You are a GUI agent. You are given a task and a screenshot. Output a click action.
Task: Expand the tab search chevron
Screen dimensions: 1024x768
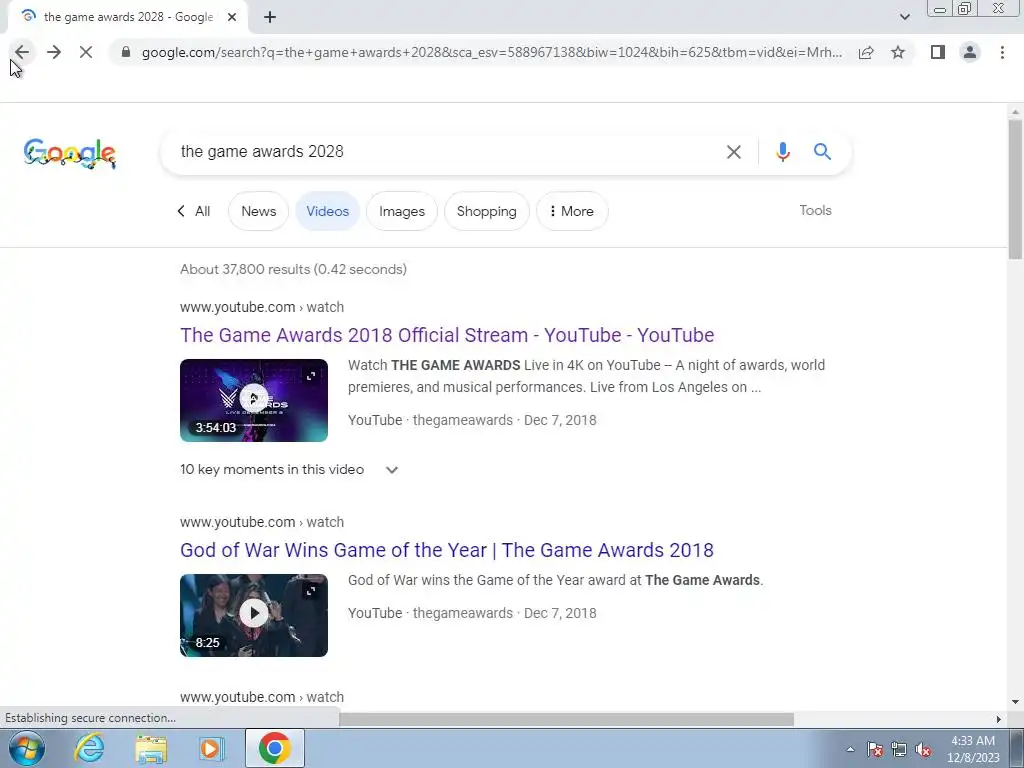pyautogui.click(x=904, y=17)
